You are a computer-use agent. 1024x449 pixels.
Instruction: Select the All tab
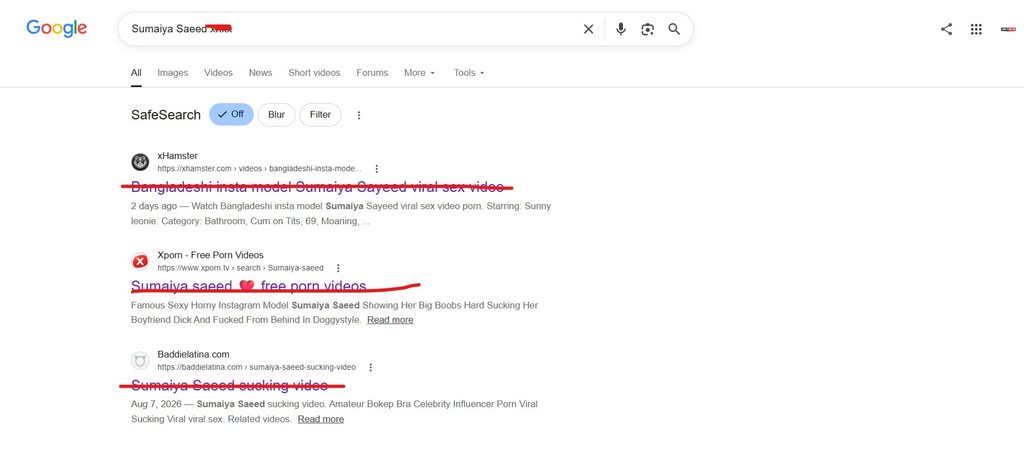pos(136,72)
